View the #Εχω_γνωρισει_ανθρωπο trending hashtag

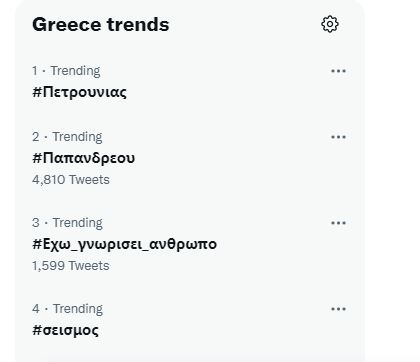[x=124, y=244]
